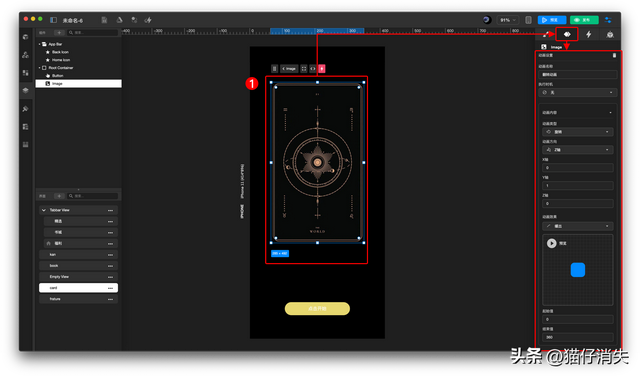Select the Empty View page row
The height and width of the screenshot is (376, 640).
78,277
